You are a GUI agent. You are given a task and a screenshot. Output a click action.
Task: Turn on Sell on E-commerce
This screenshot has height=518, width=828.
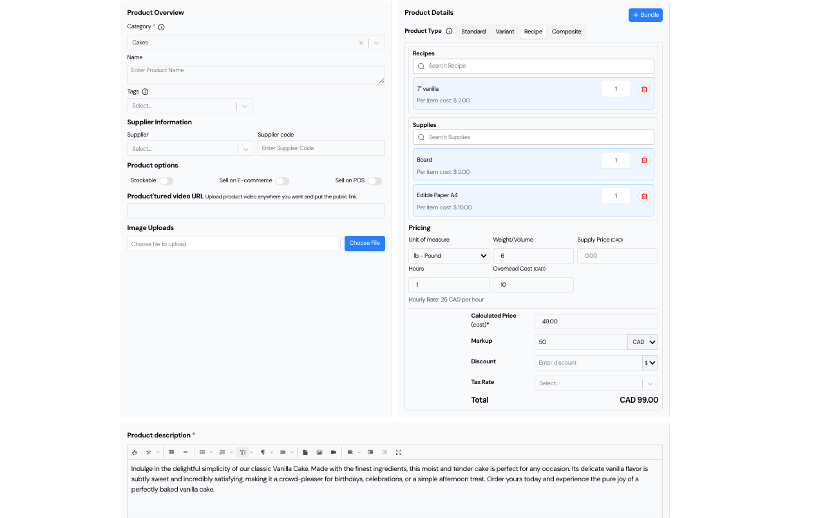[x=282, y=181]
